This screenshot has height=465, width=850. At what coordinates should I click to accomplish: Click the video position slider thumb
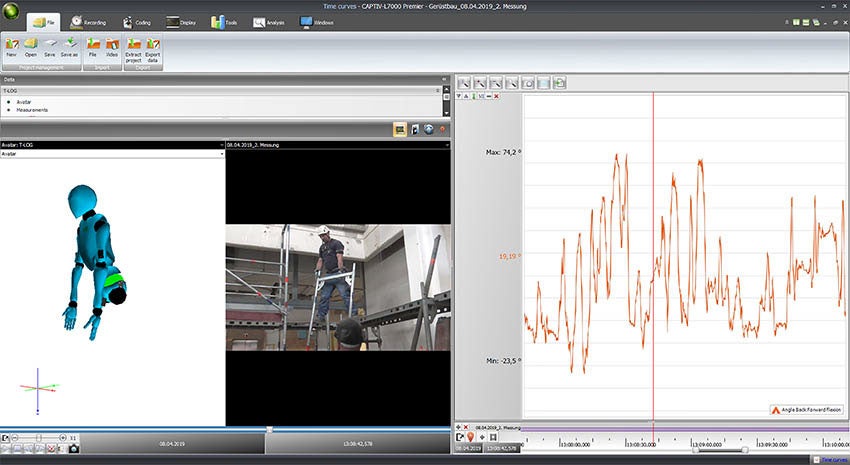269,429
